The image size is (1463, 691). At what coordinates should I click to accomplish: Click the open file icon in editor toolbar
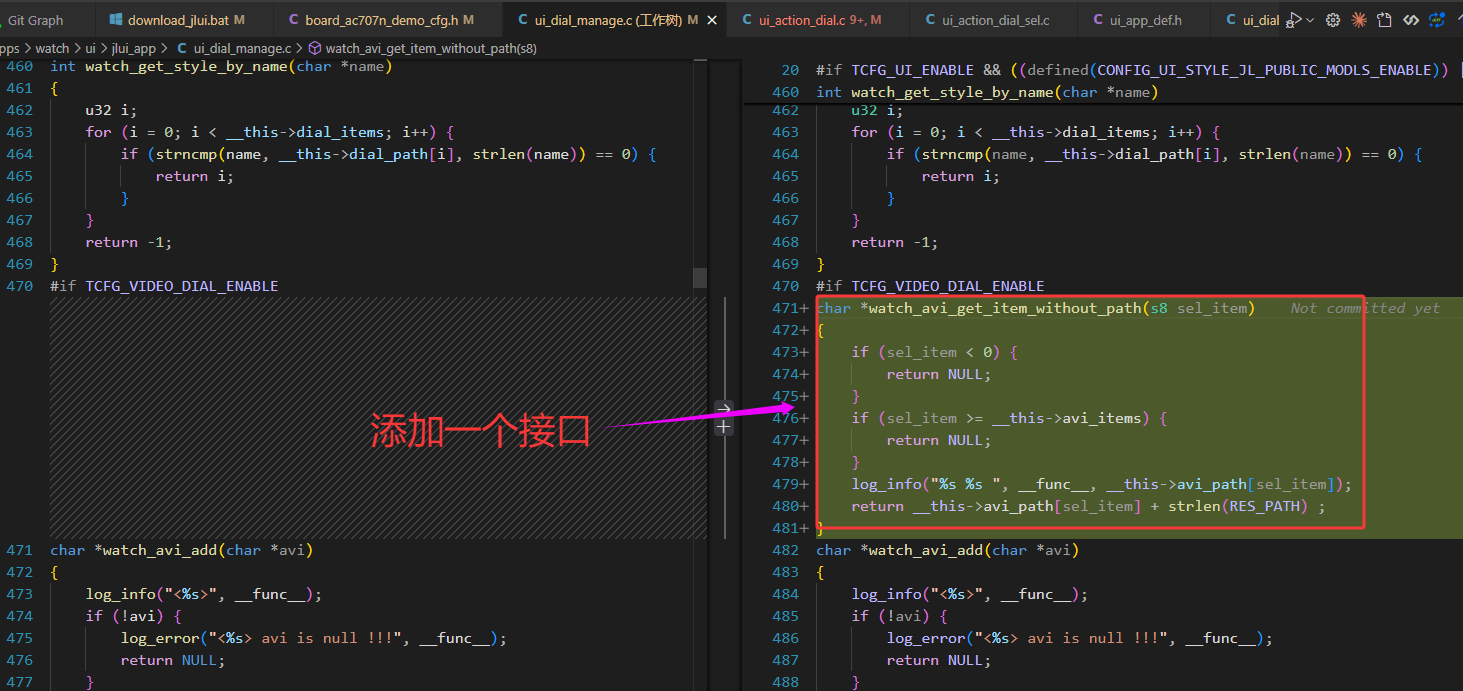click(1384, 20)
